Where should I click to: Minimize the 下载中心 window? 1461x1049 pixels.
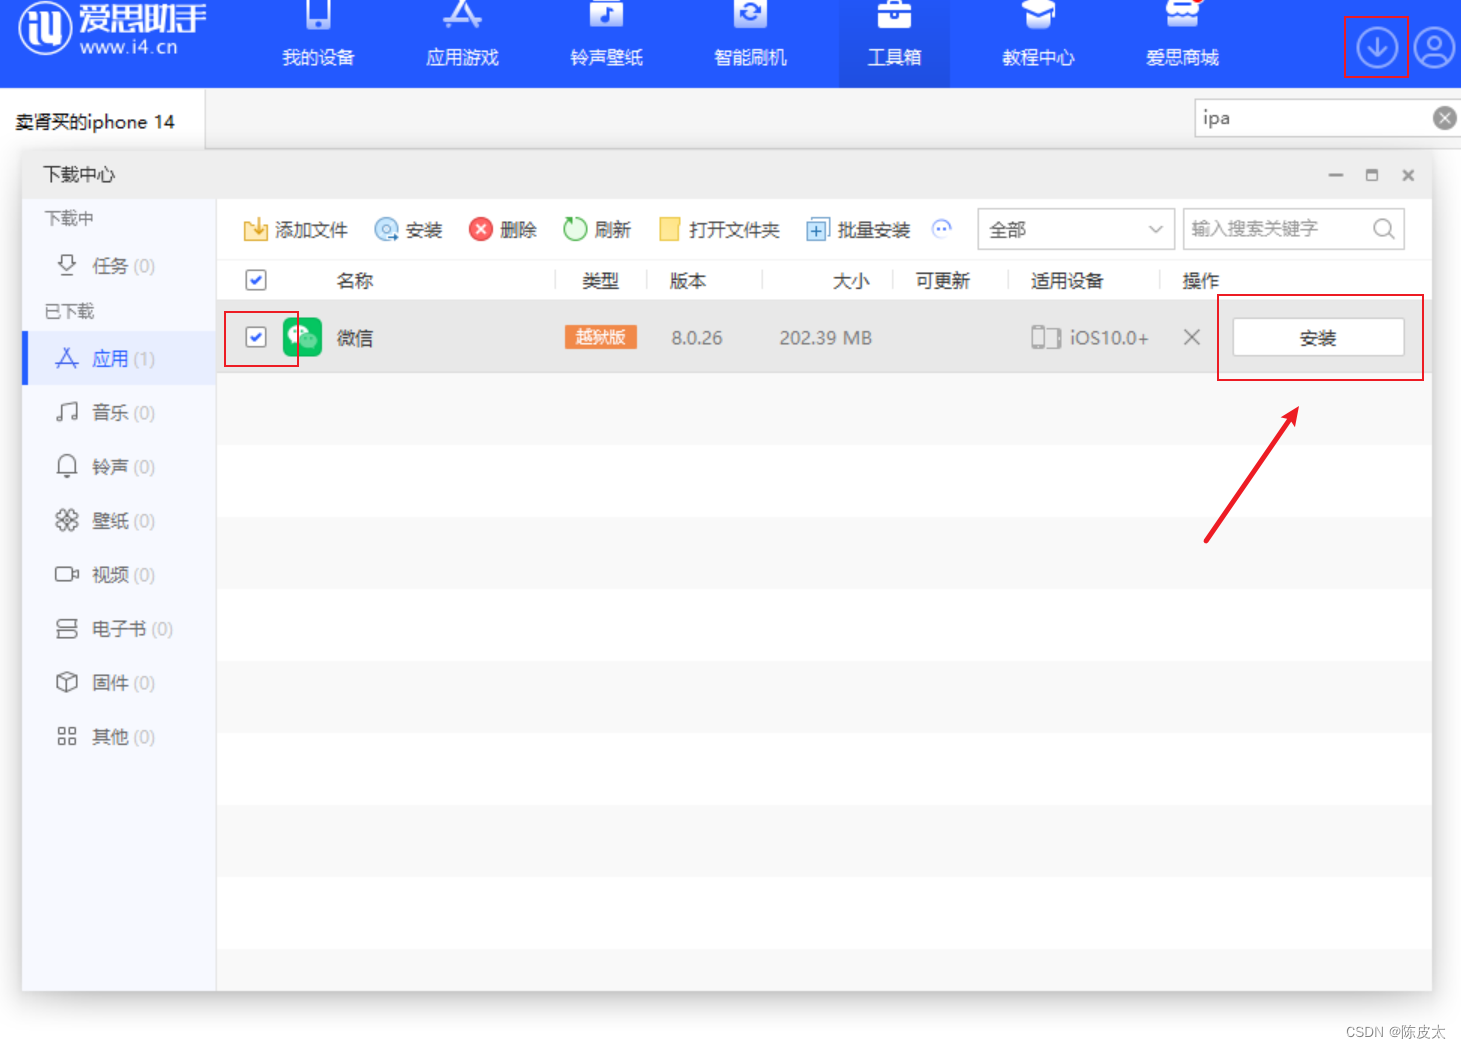[x=1336, y=175]
